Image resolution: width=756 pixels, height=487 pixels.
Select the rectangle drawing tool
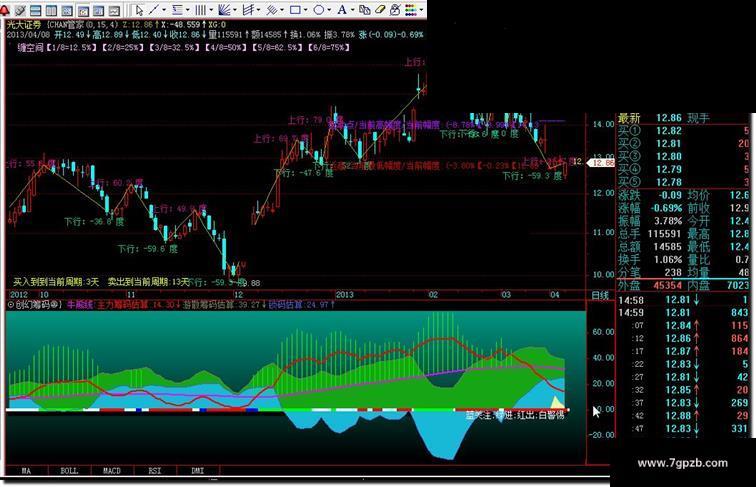click(x=295, y=10)
